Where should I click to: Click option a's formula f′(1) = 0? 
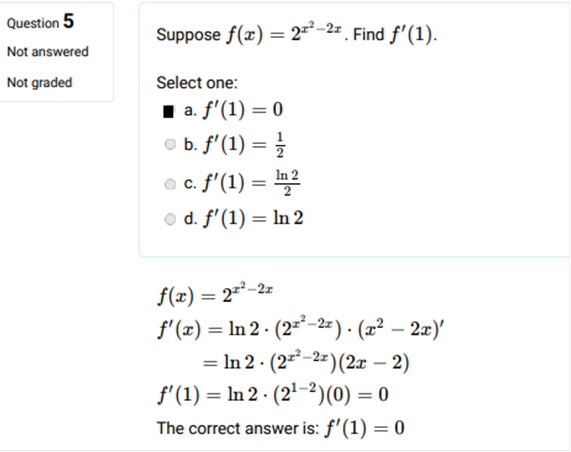[243, 109]
